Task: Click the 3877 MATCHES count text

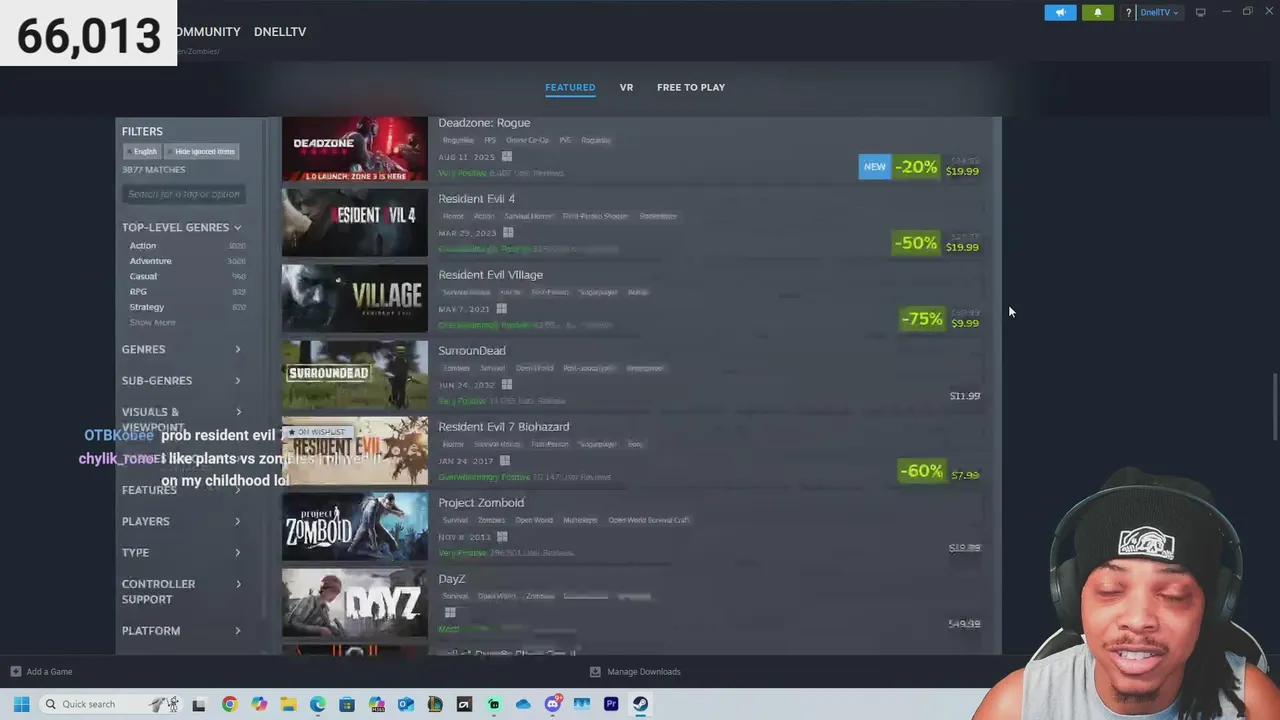Action: coord(153,170)
